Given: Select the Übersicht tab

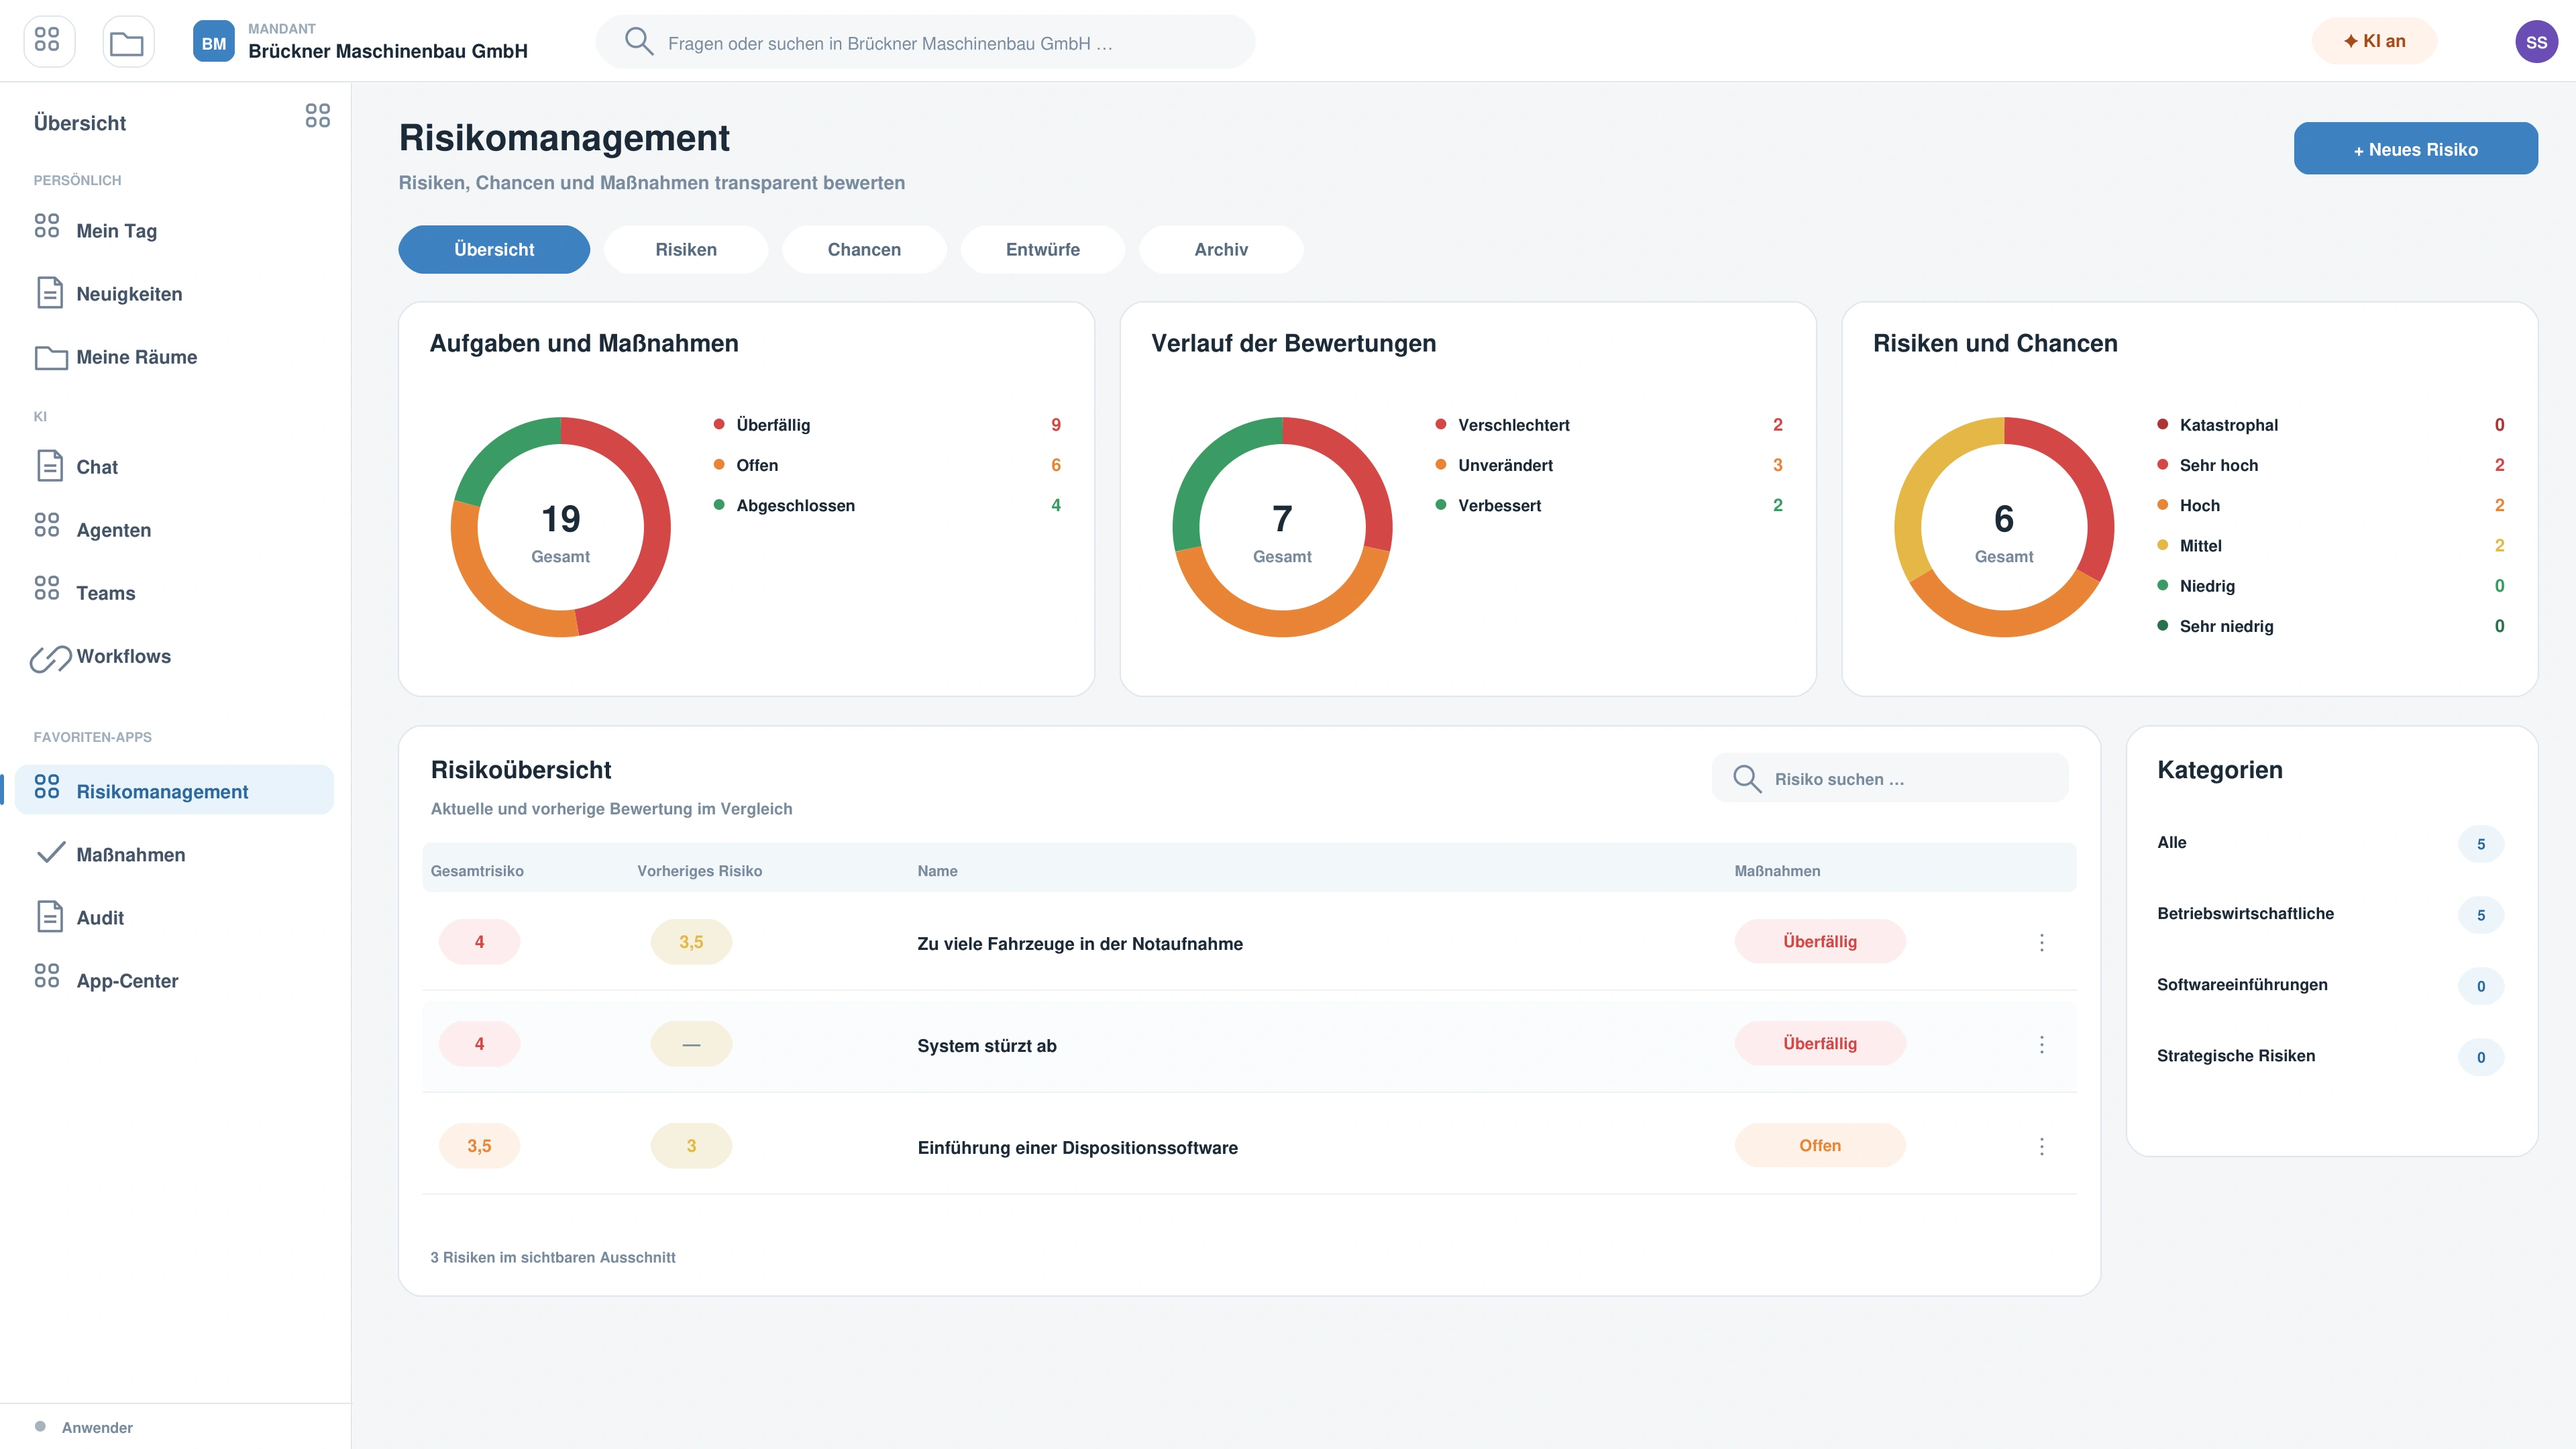Looking at the screenshot, I should tap(494, 249).
